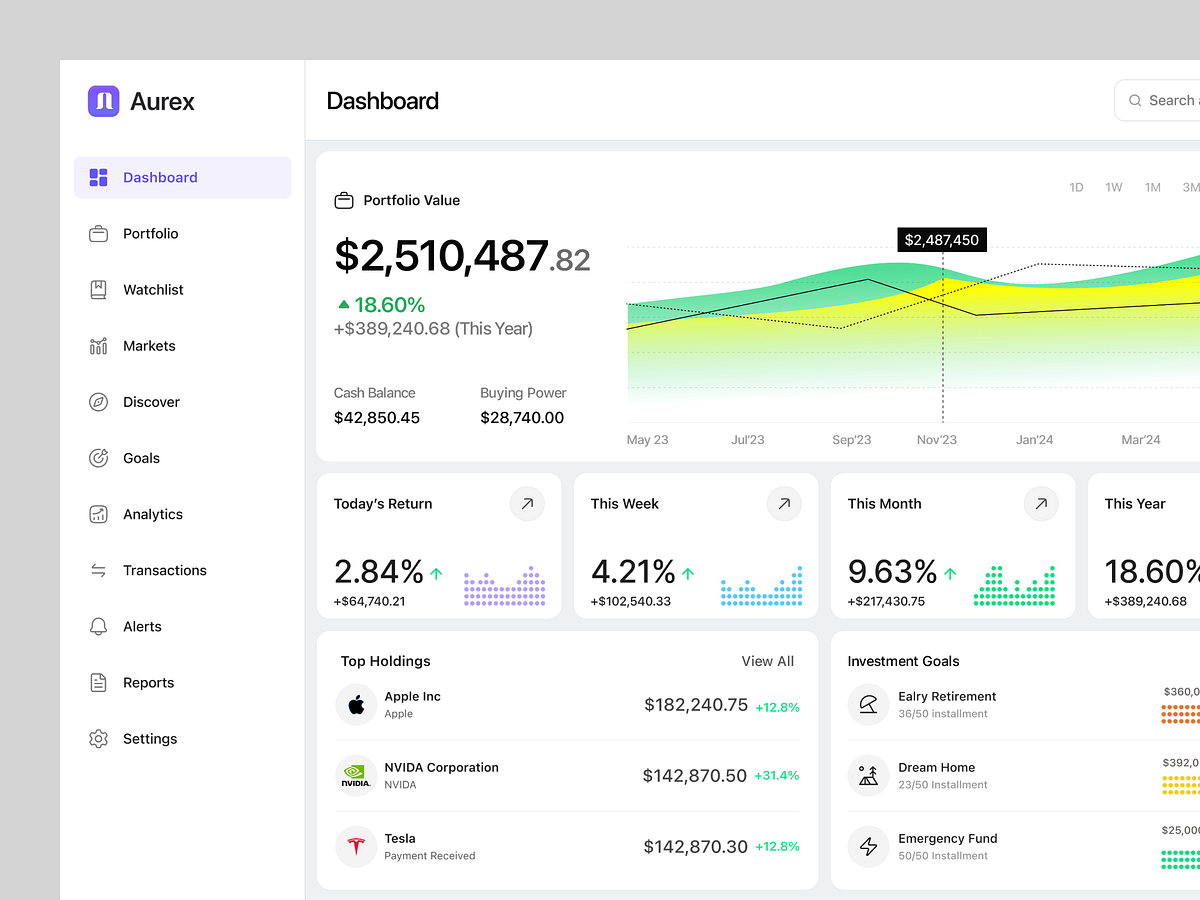Click the 18.60% gain under portfolio value
Image resolution: width=1200 pixels, height=900 pixels.
coord(381,305)
